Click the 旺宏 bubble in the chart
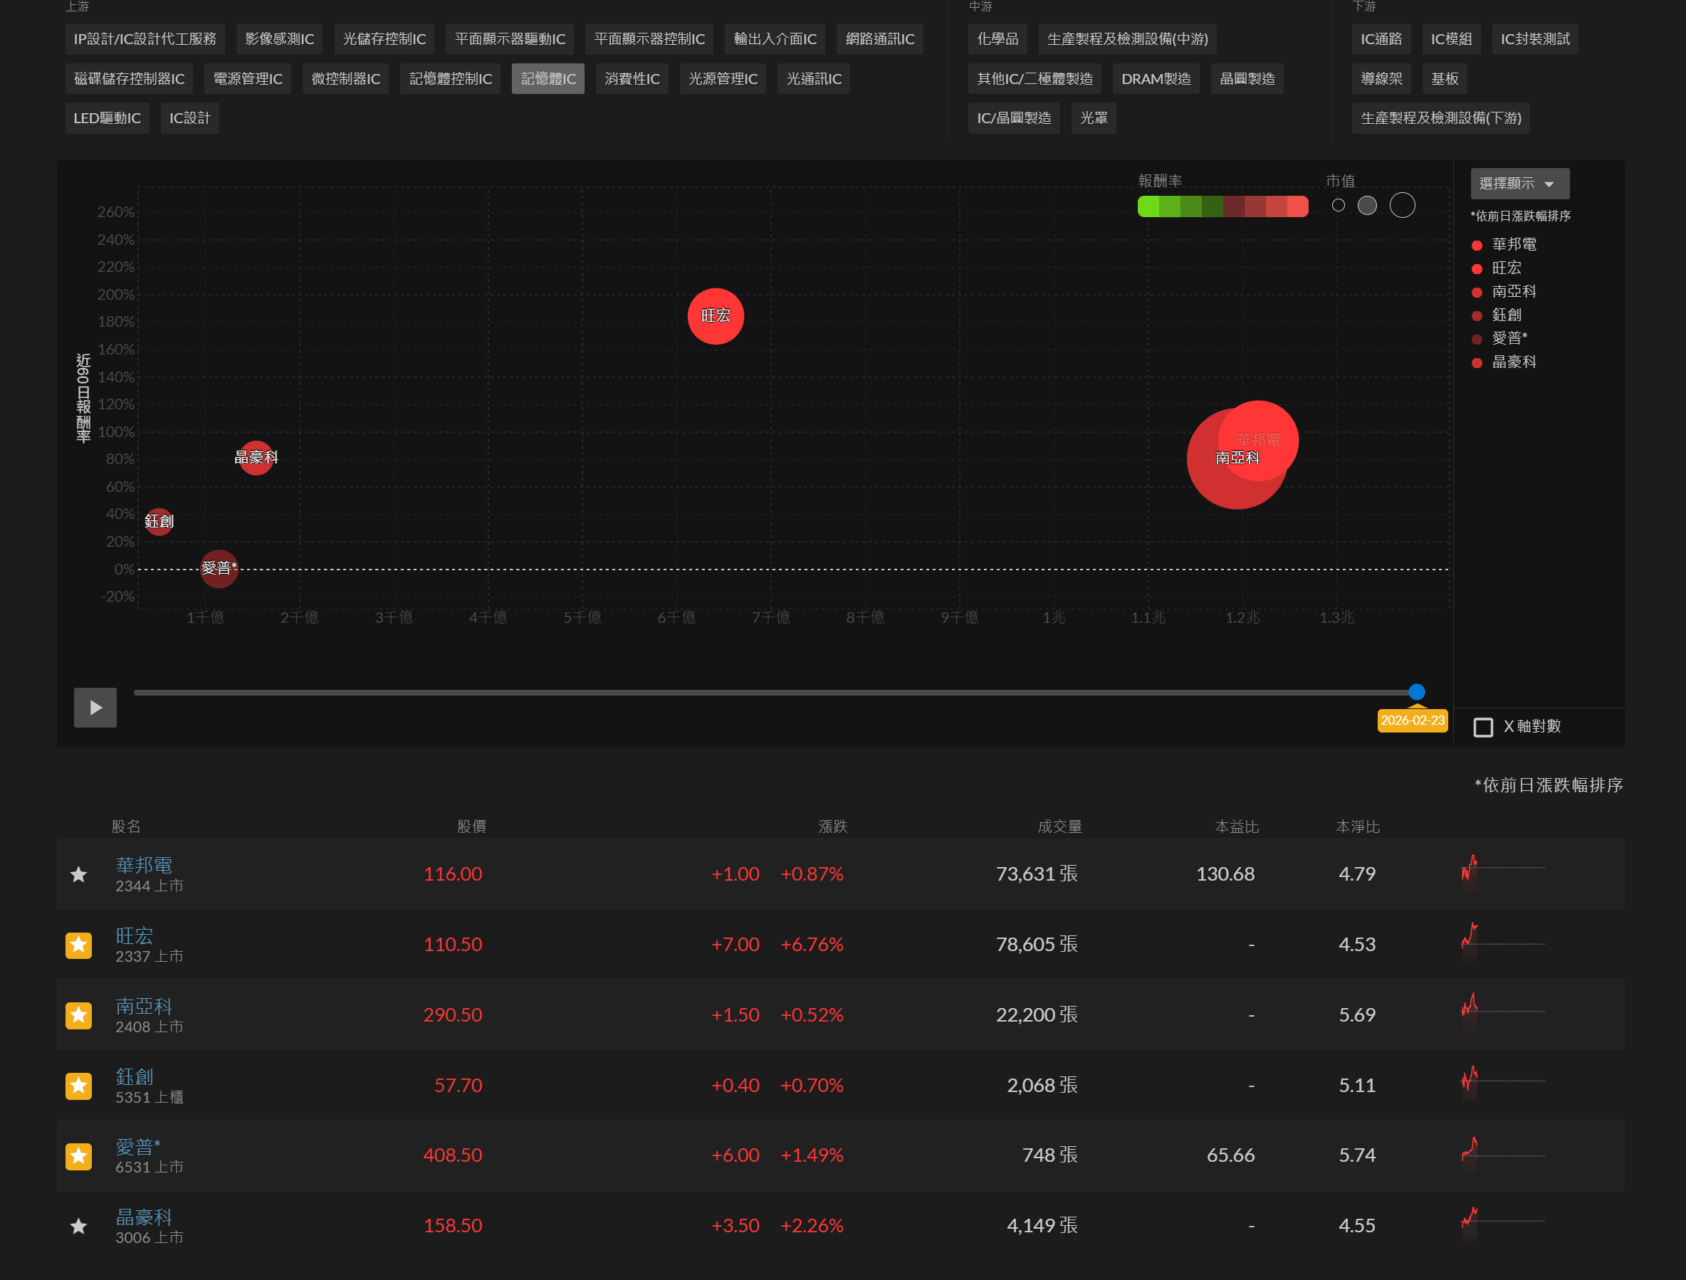The height and width of the screenshot is (1280, 1686). pyautogui.click(x=715, y=316)
